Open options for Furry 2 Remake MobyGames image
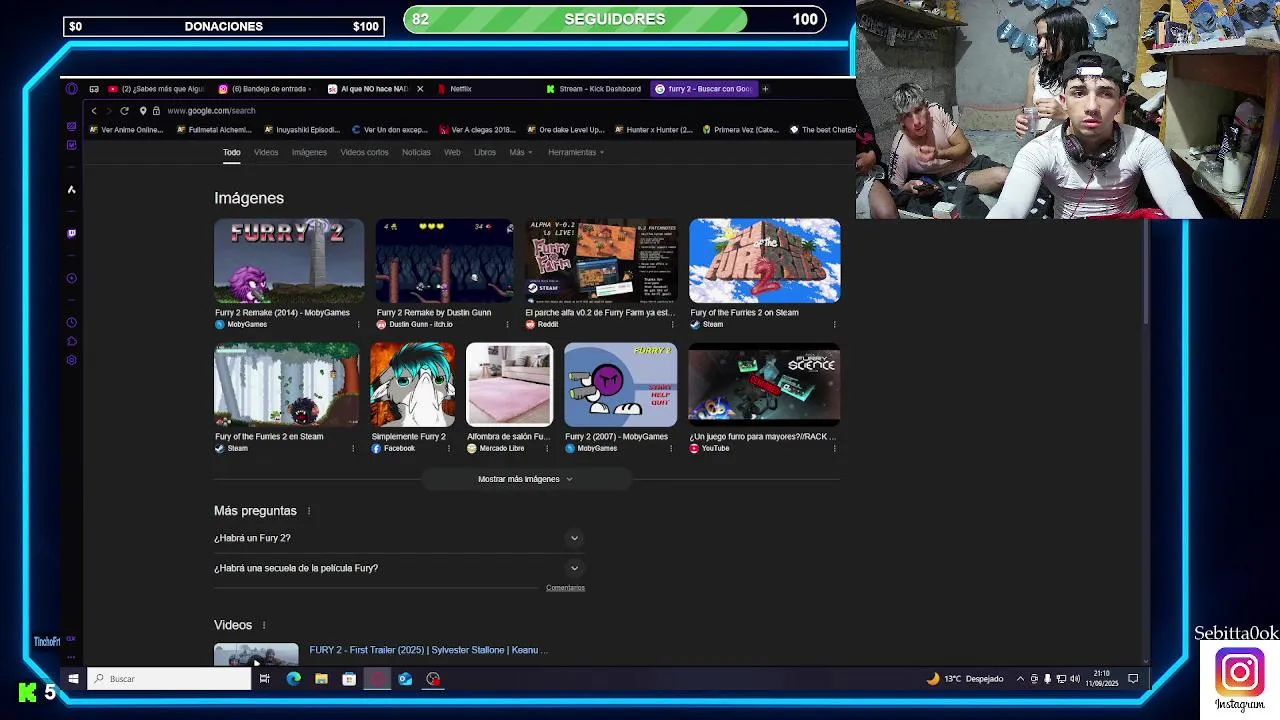The height and width of the screenshot is (720, 1280). point(358,324)
